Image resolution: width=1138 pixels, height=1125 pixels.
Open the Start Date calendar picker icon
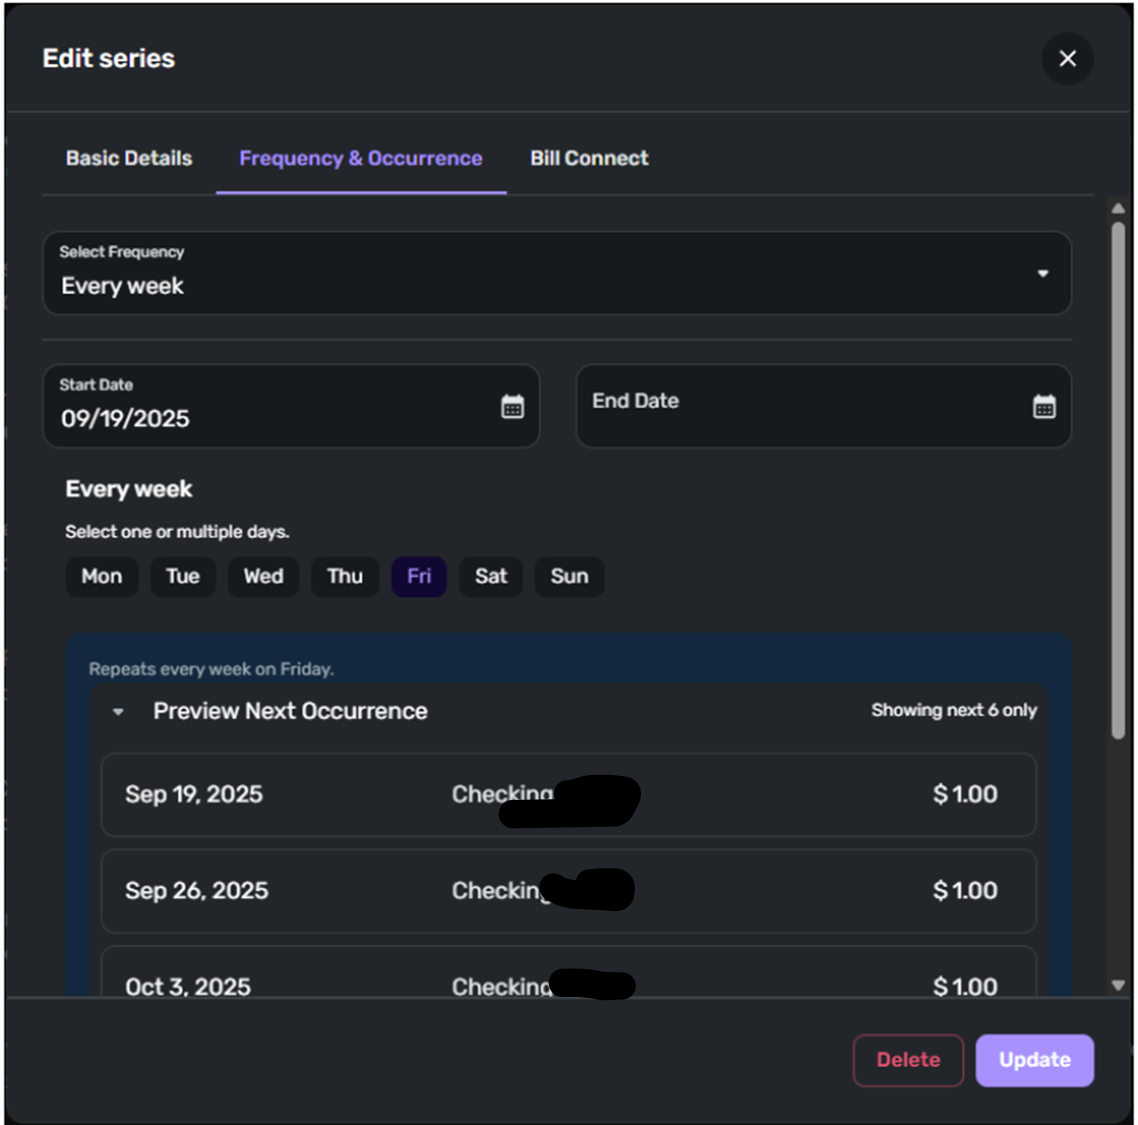click(512, 406)
